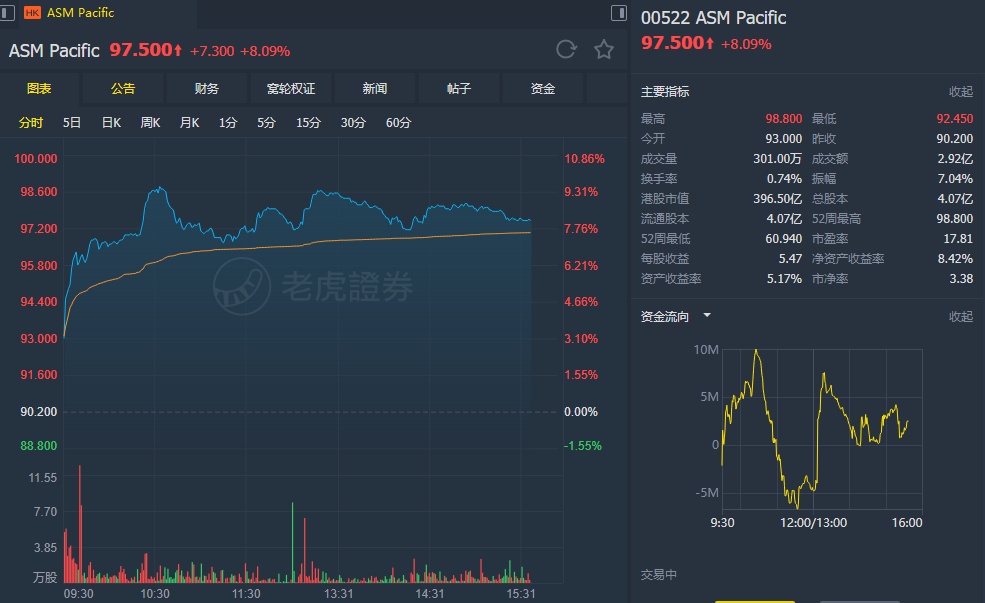
Task: Add ASM Pacific to favorites star
Action: click(604, 49)
